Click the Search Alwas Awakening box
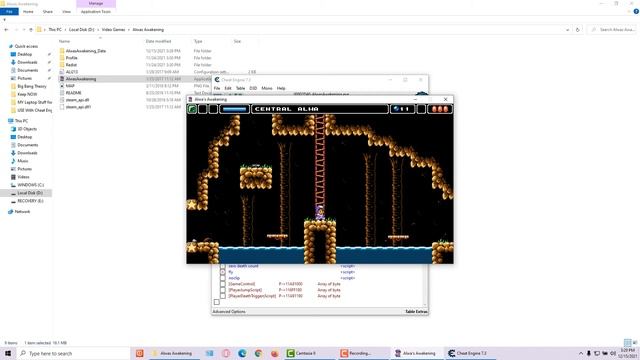640x360 pixels. pos(613,30)
